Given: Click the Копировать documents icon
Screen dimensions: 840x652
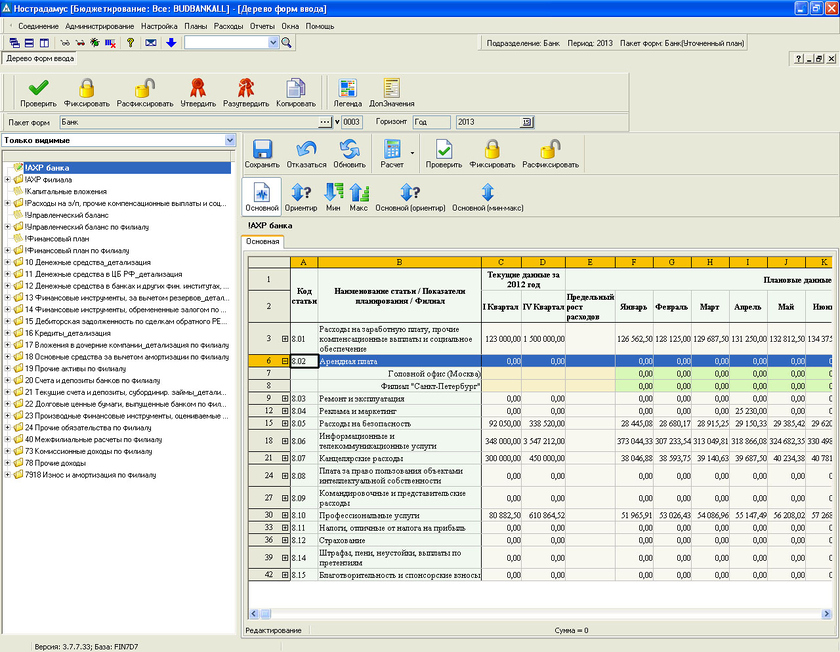Looking at the screenshot, I should (x=295, y=92).
